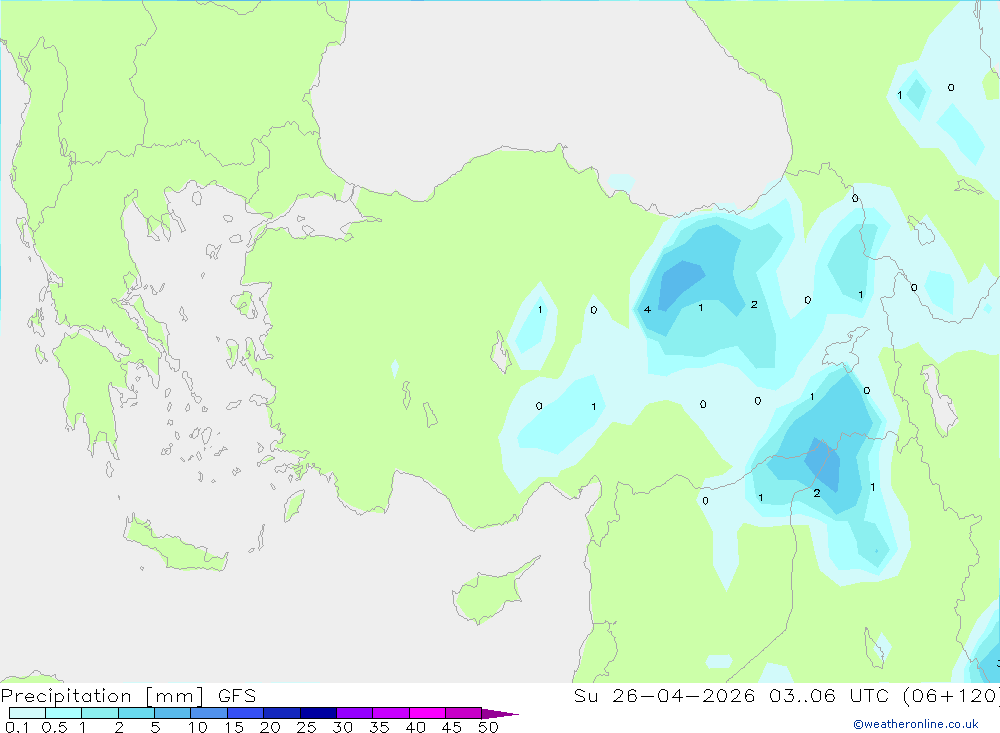The width and height of the screenshot is (1000, 733).
Task: Pick the 35–40 mm legend swatch
Action: coord(391,713)
